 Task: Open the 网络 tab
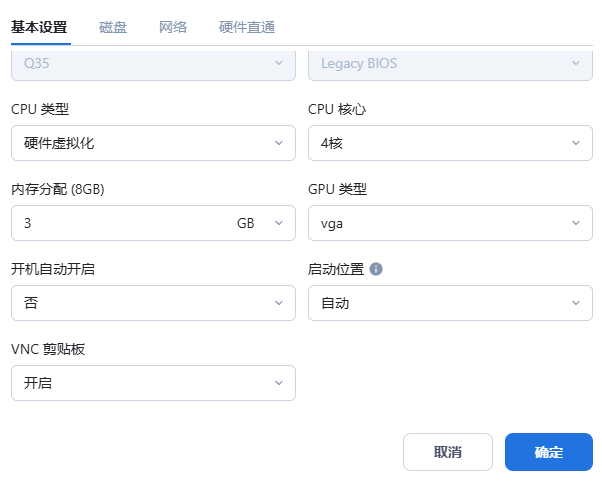click(x=173, y=27)
